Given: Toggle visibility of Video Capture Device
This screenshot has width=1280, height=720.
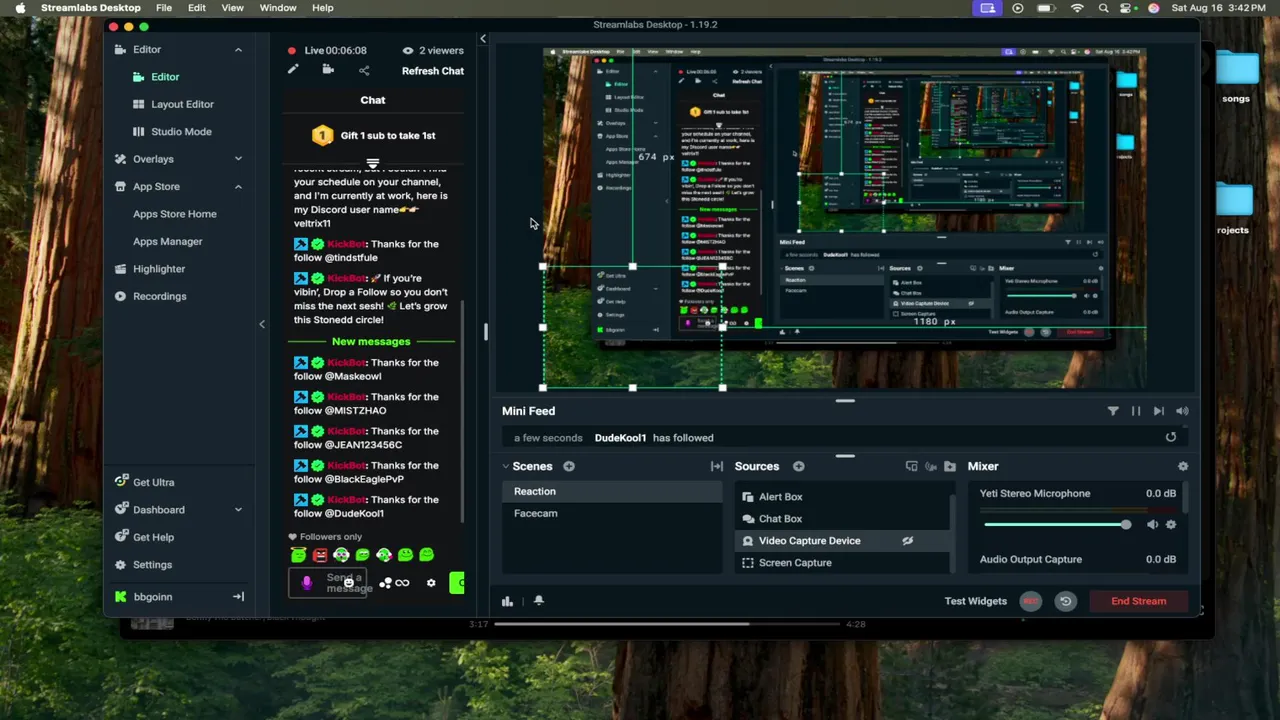Looking at the screenshot, I should [908, 541].
